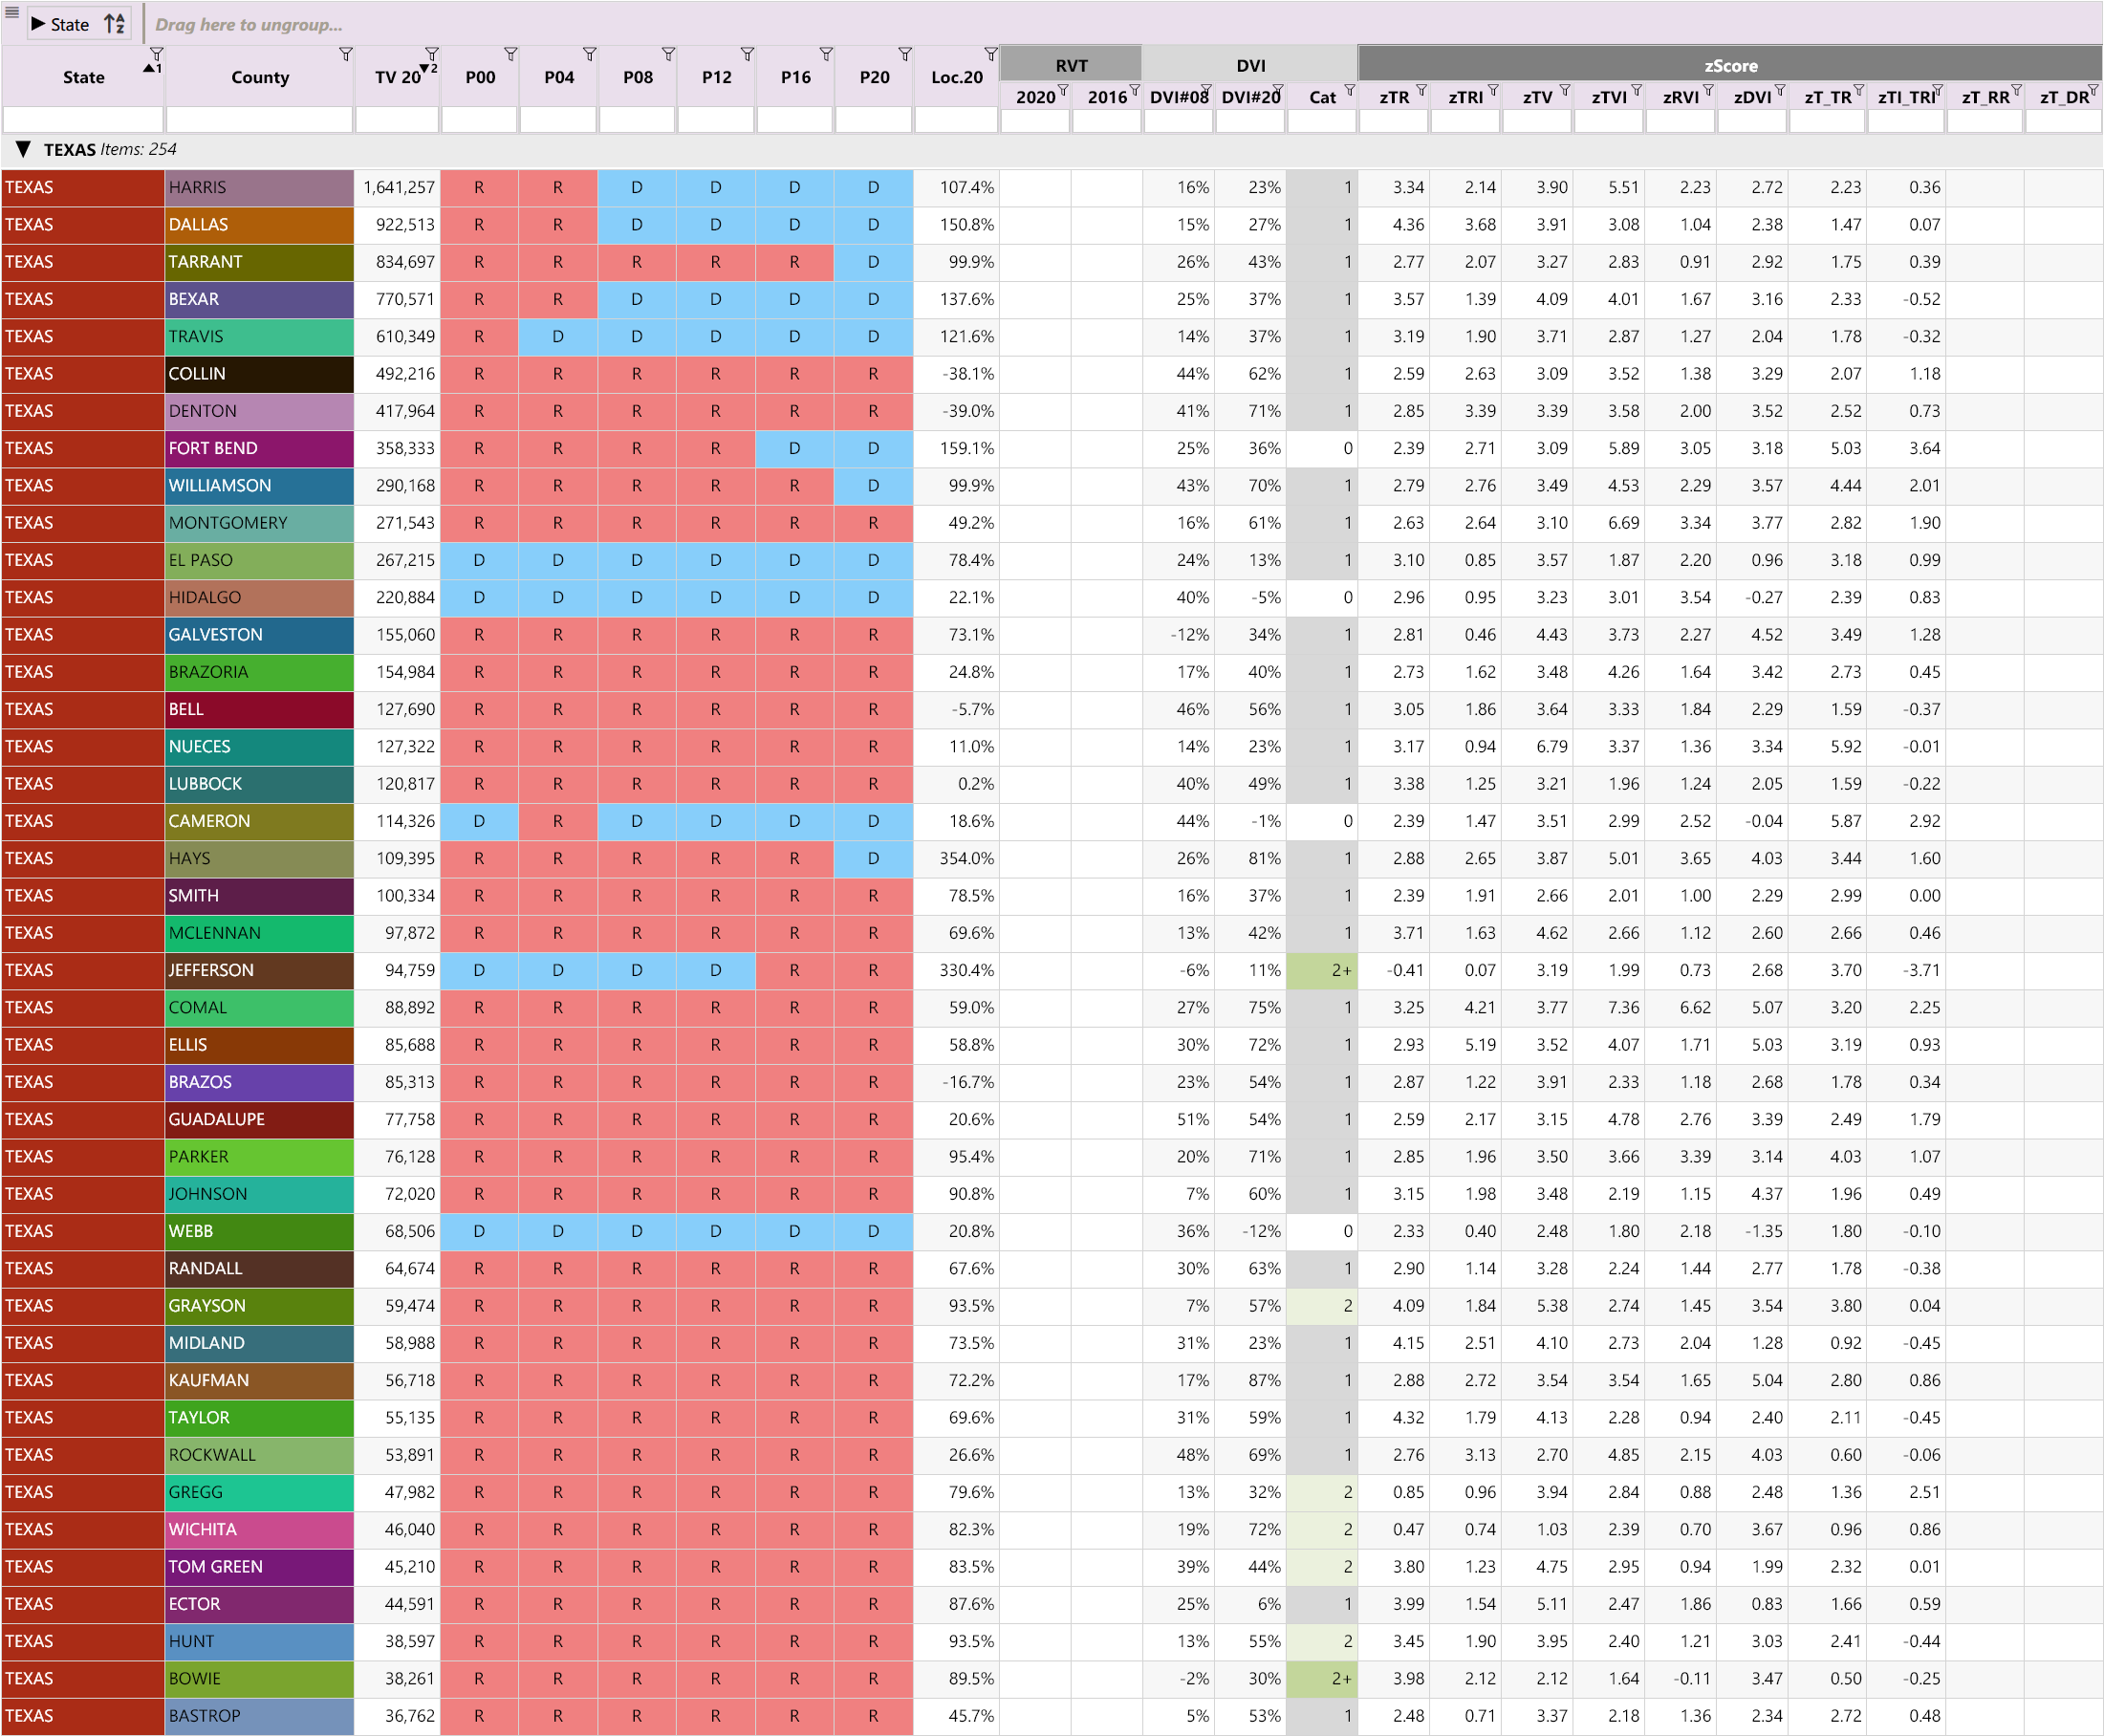
Task: Click the filter funnel on the zDVI column
Action: (1779, 91)
